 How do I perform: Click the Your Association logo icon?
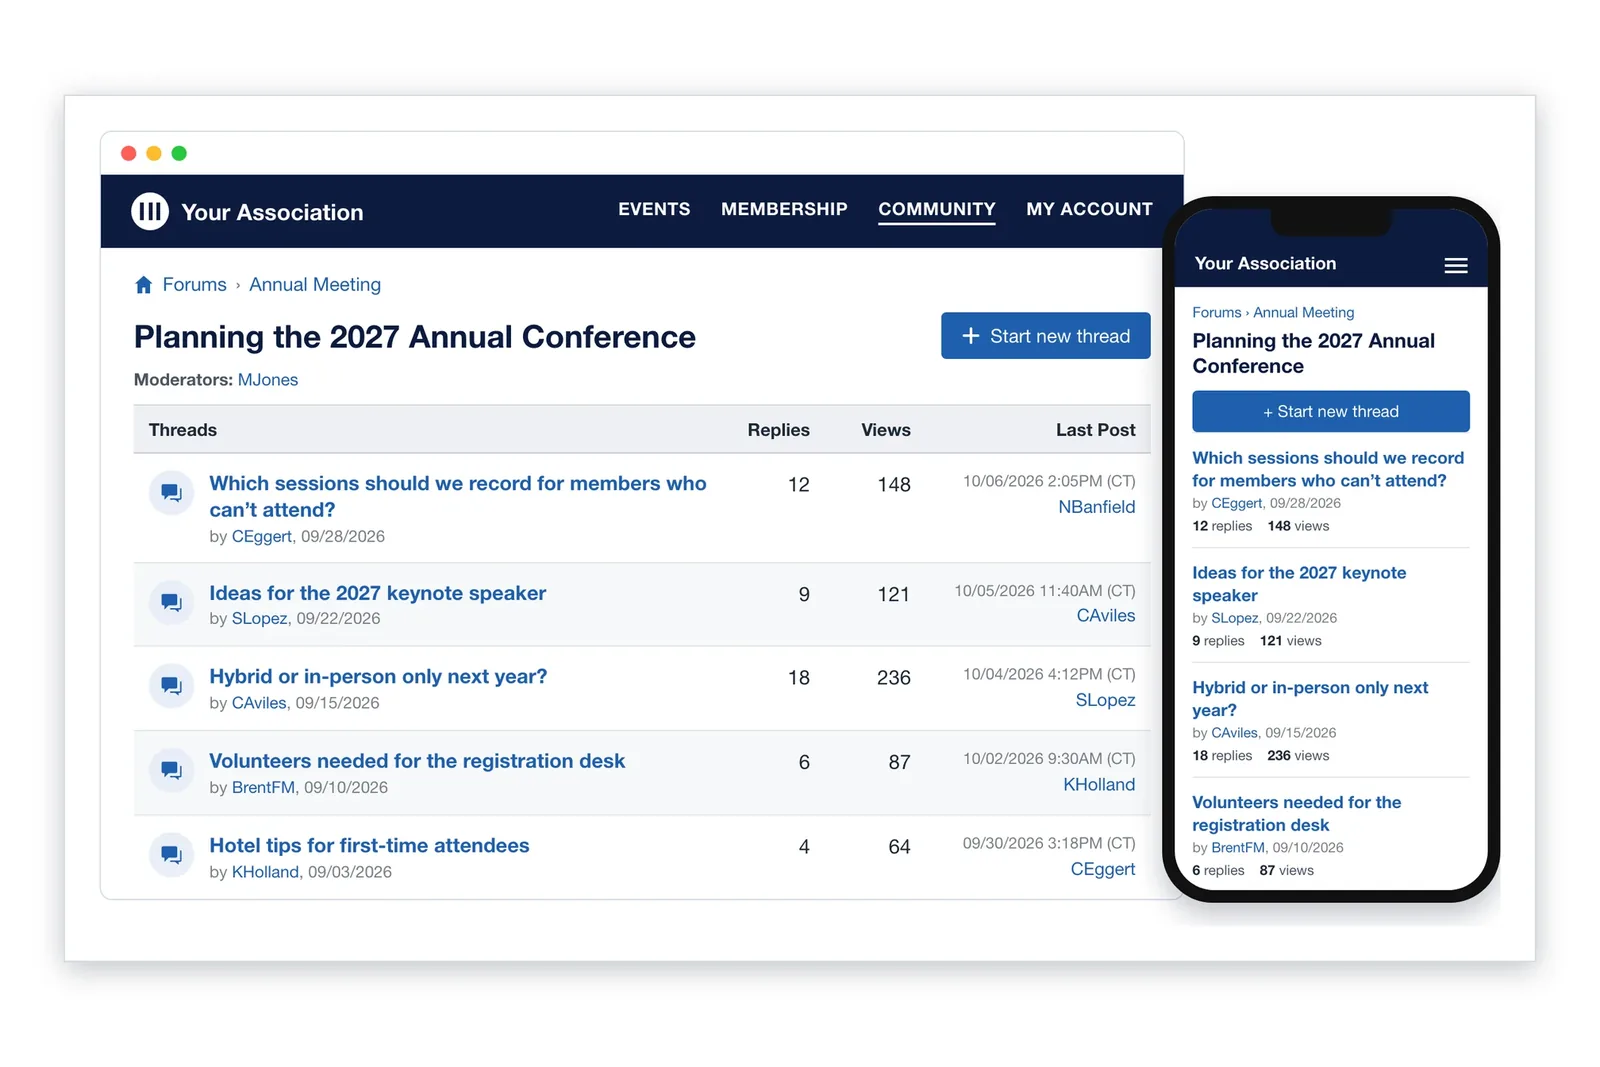click(x=150, y=211)
